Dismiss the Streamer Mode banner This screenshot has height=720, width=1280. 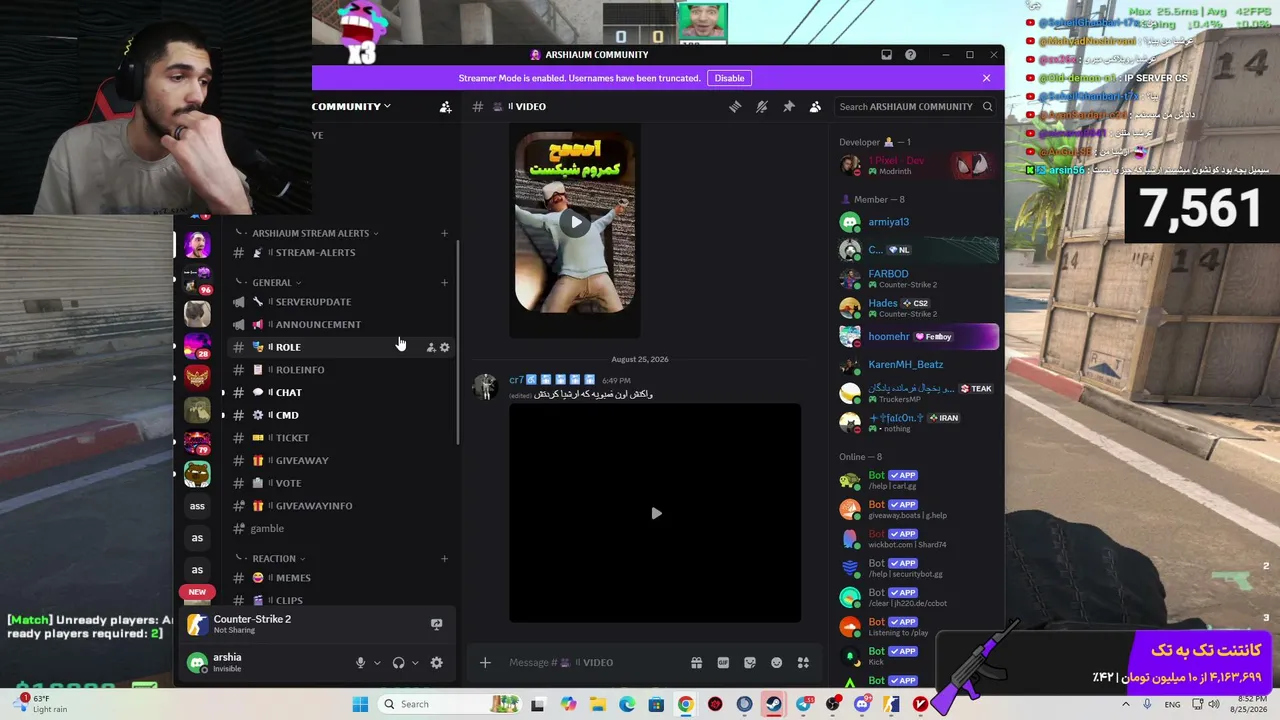(x=986, y=78)
